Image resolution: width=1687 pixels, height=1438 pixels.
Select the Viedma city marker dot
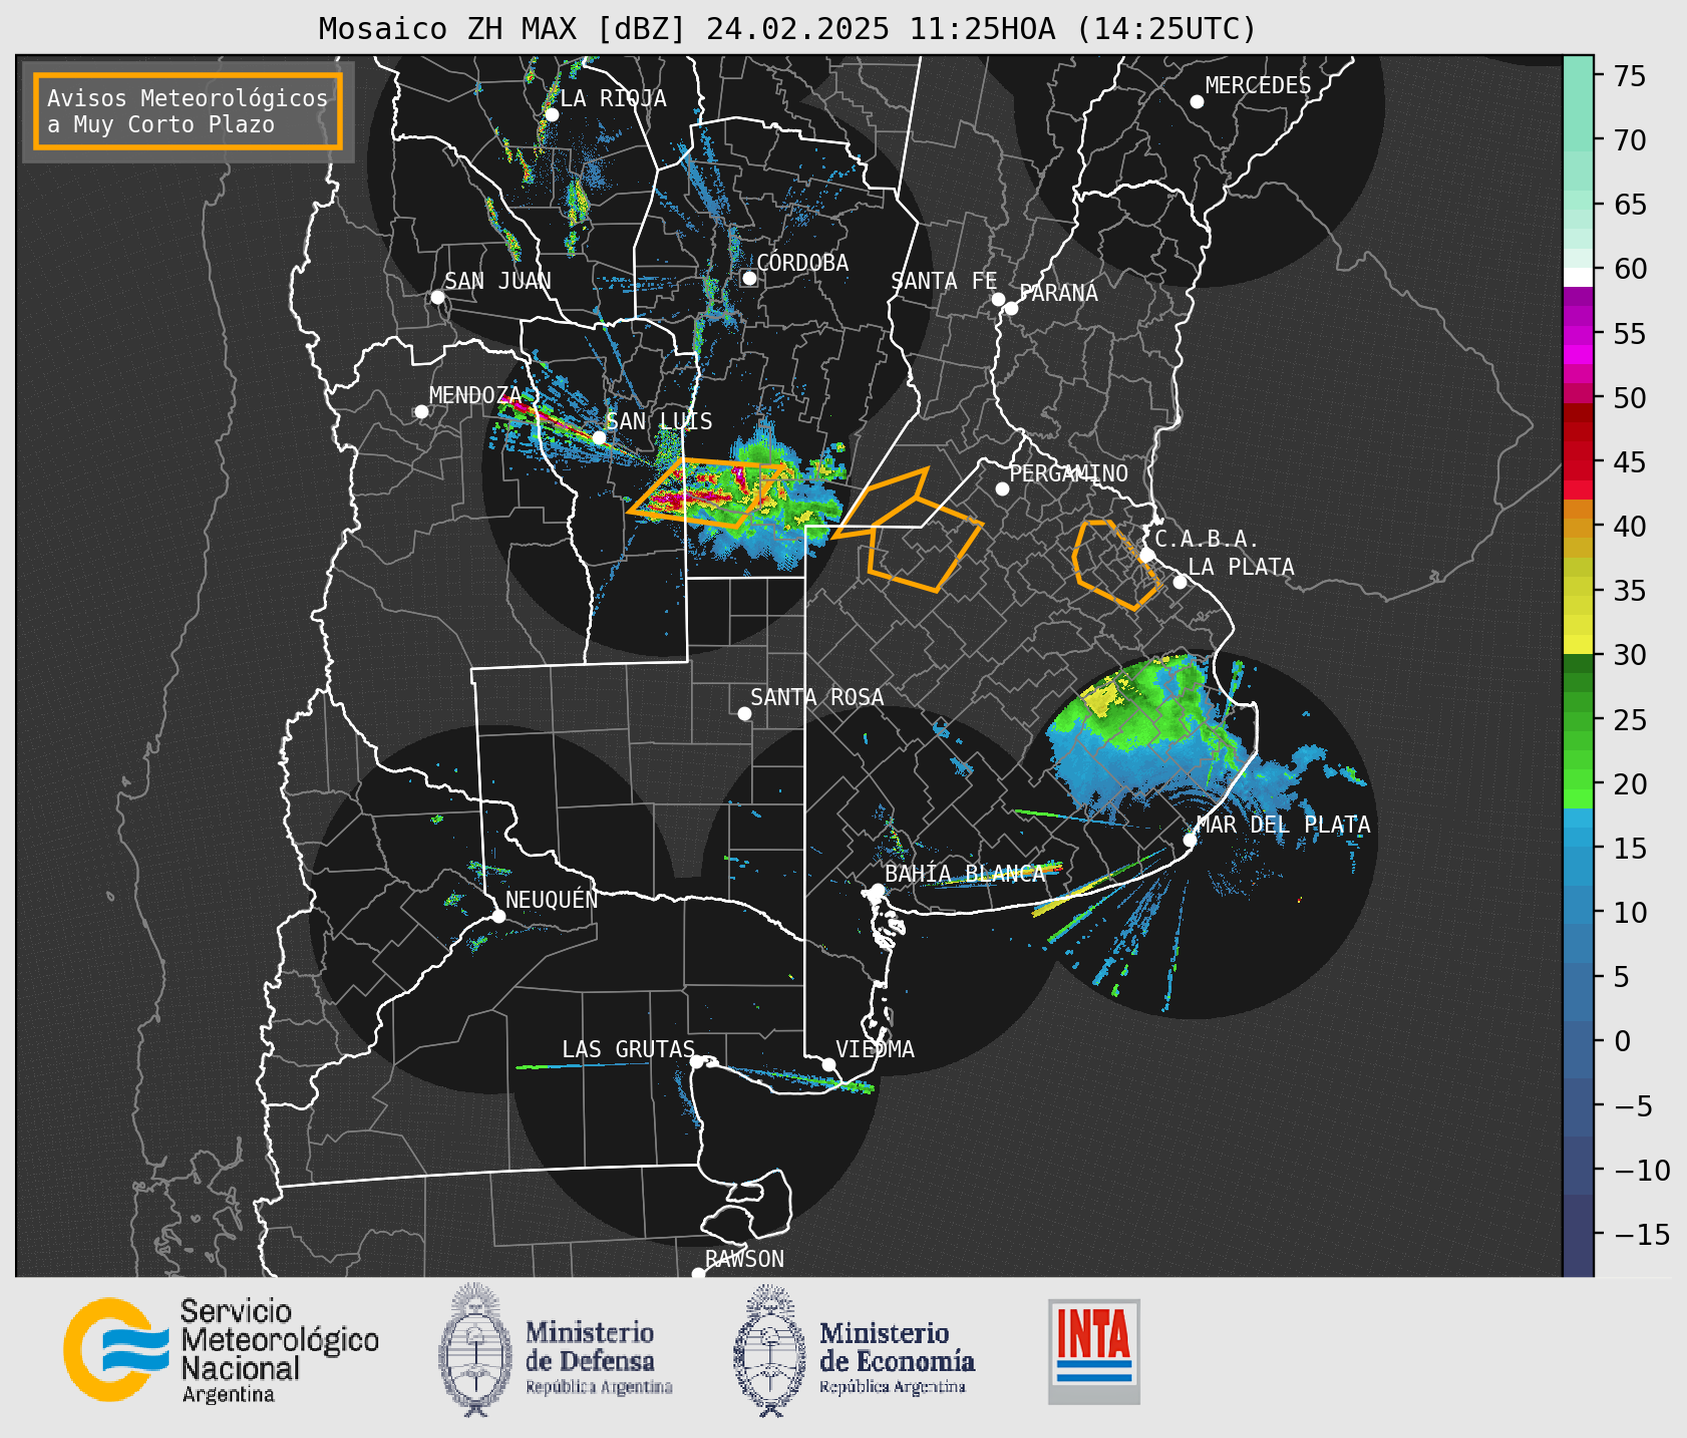[x=829, y=1064]
